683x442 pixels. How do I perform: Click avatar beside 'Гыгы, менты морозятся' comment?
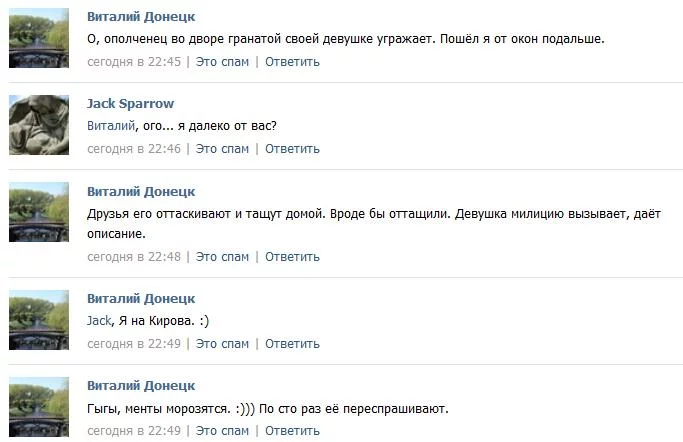pyautogui.click(x=39, y=407)
